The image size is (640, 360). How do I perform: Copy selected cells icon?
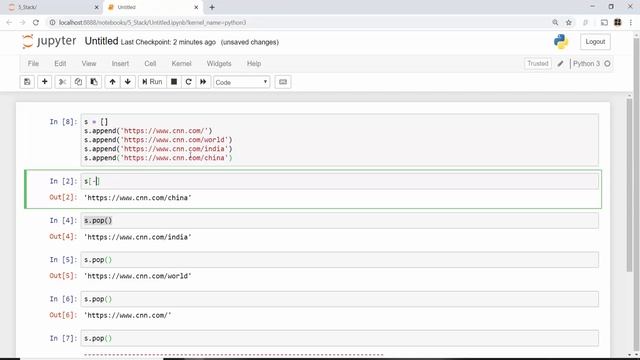tap(78, 82)
